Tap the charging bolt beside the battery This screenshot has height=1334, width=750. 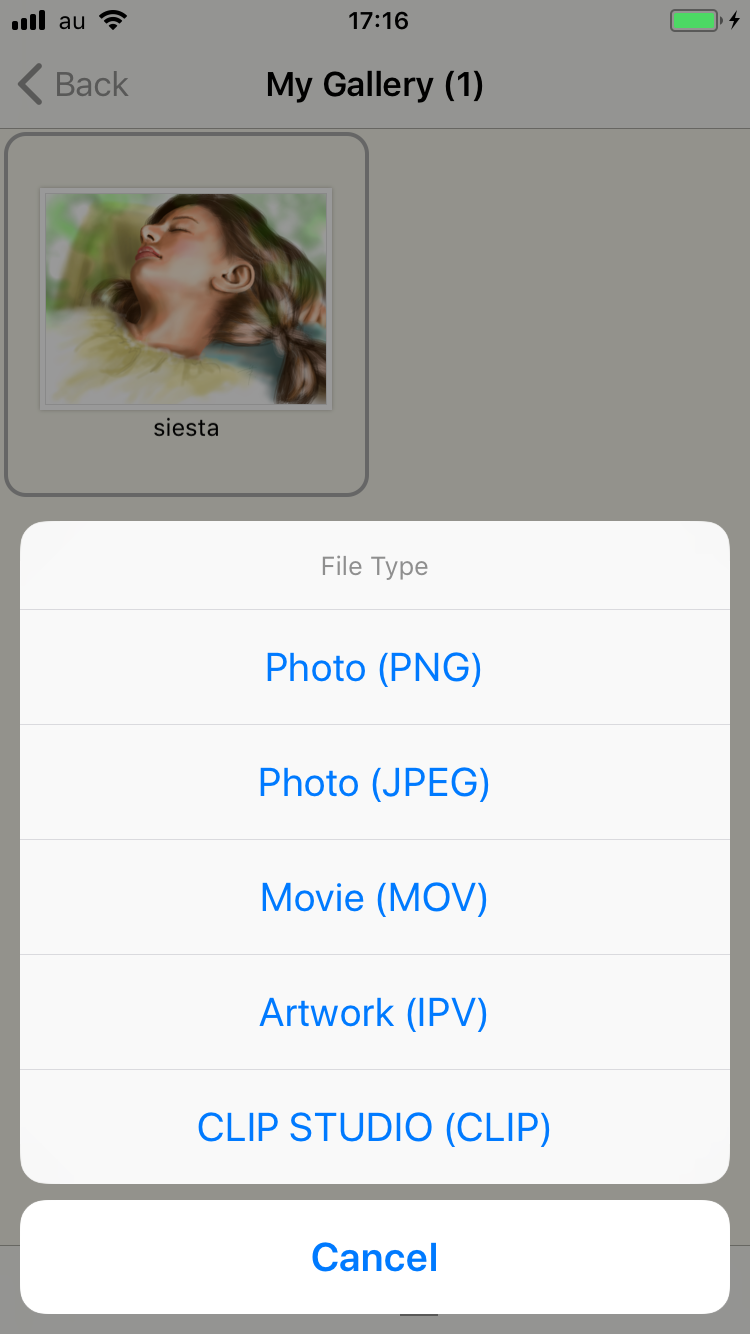(735, 21)
